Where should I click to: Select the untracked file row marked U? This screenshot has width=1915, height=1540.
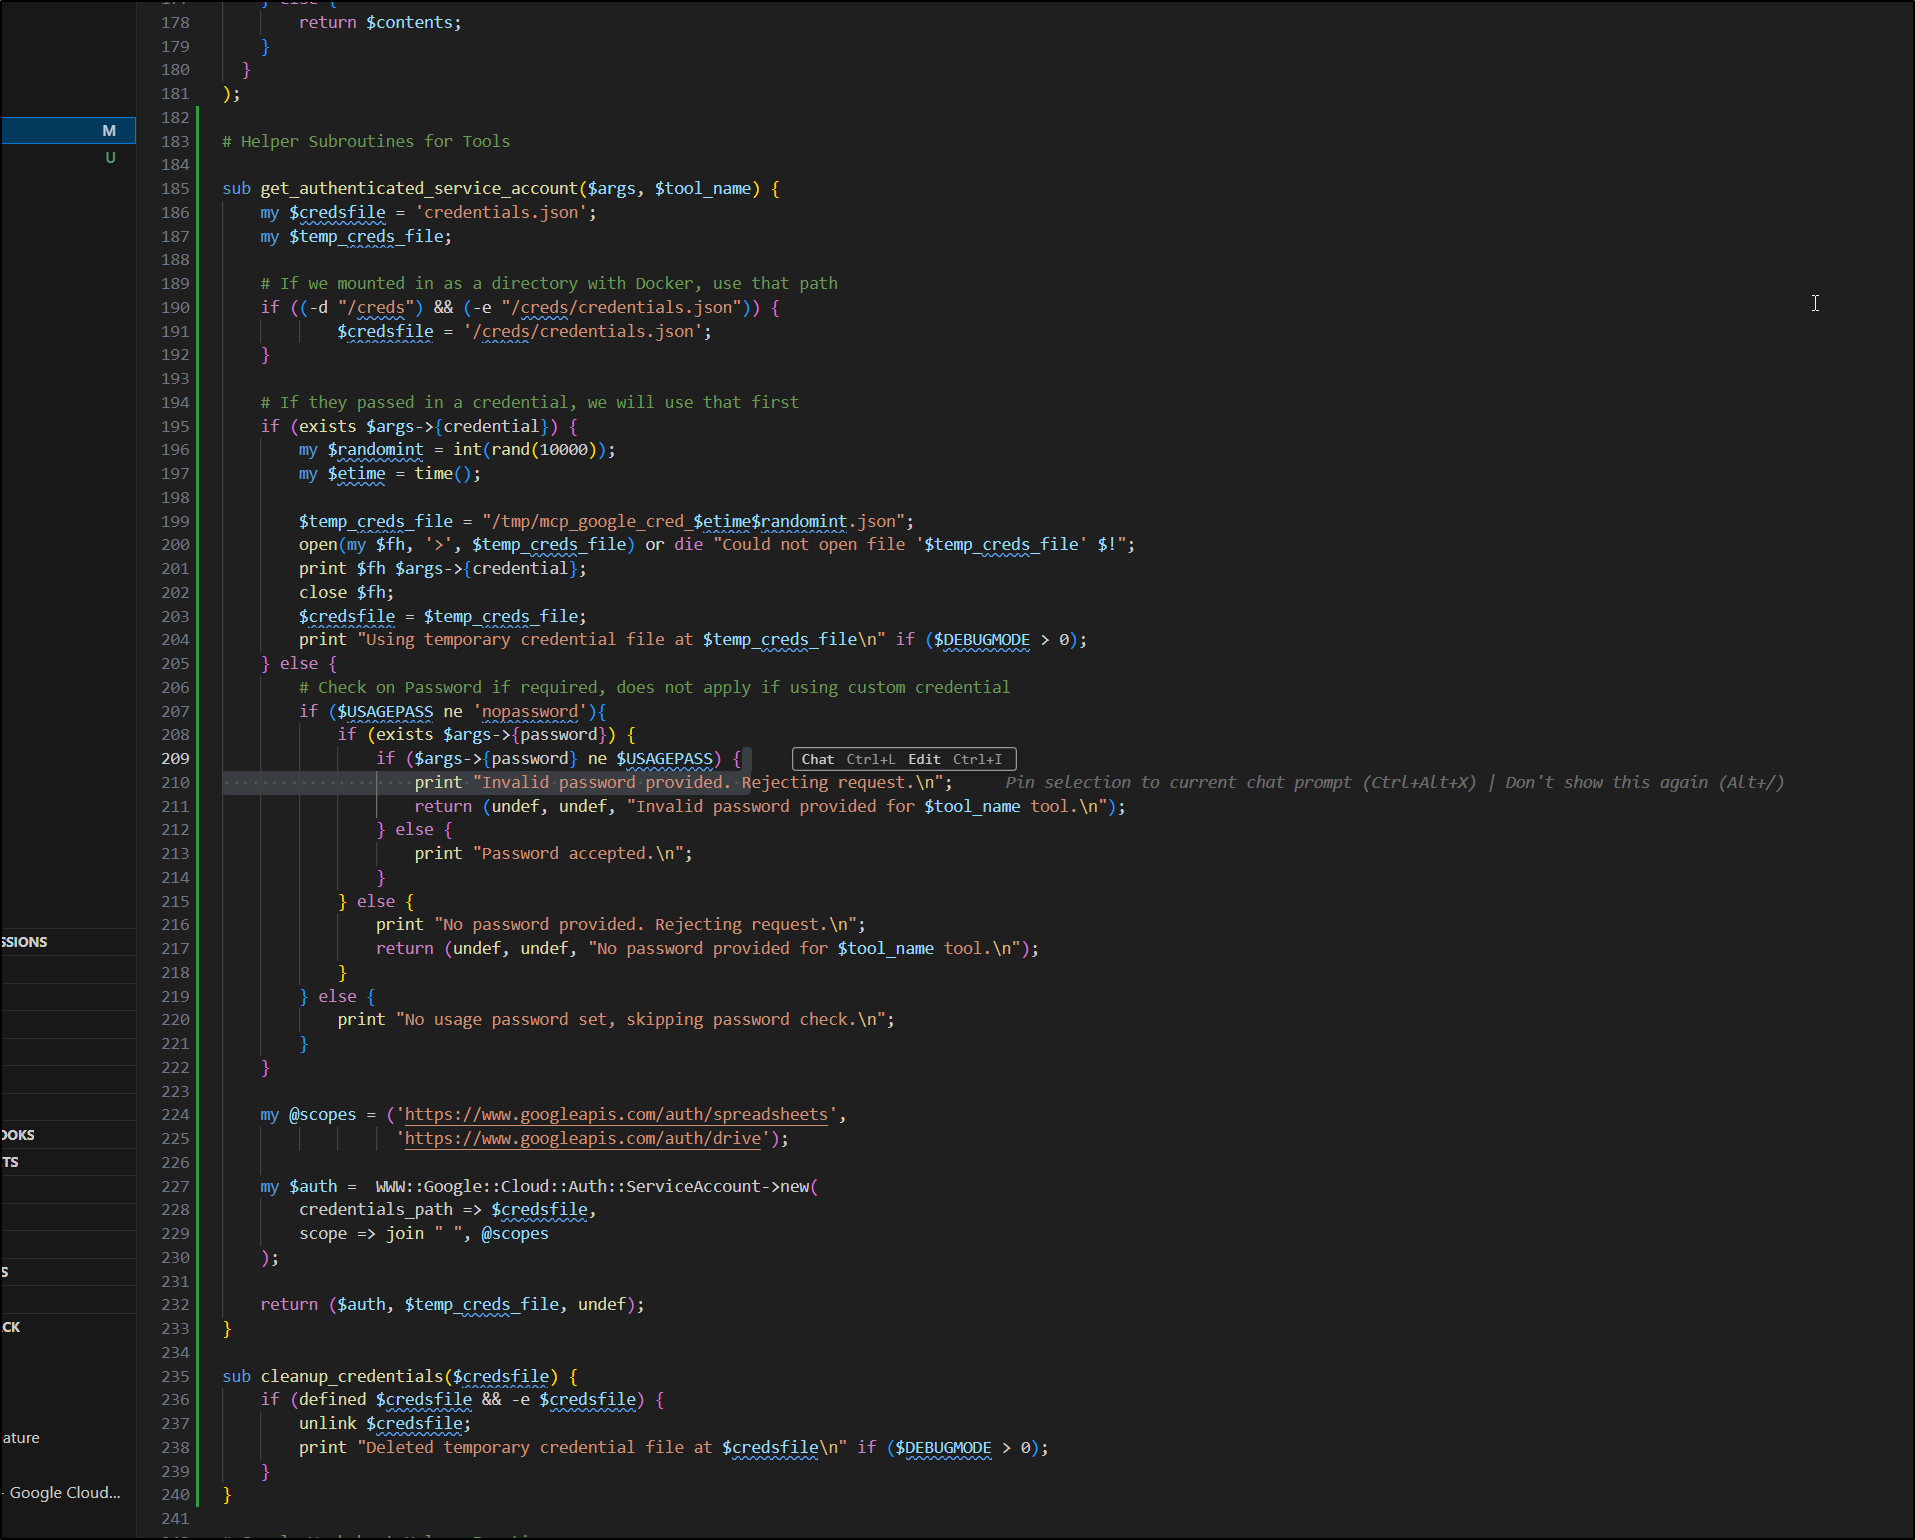[x=68, y=158]
